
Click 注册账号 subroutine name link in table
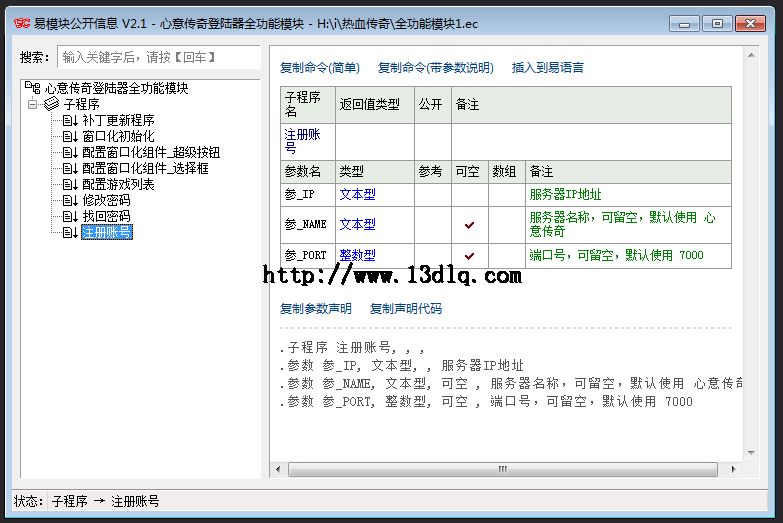[x=302, y=141]
